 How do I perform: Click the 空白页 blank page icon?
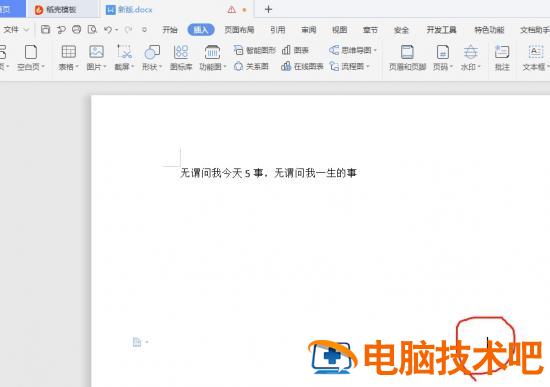31,52
